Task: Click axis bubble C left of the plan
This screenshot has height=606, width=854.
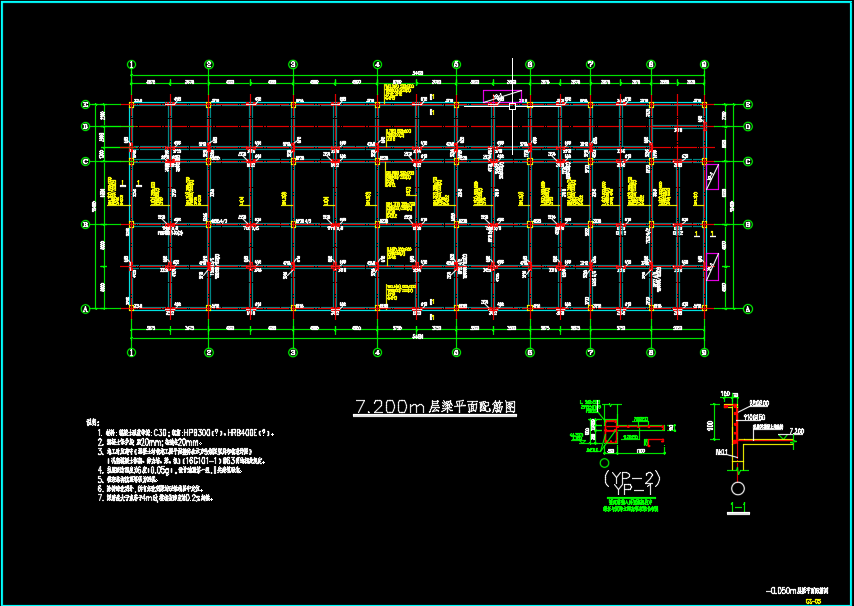Action: point(86,161)
